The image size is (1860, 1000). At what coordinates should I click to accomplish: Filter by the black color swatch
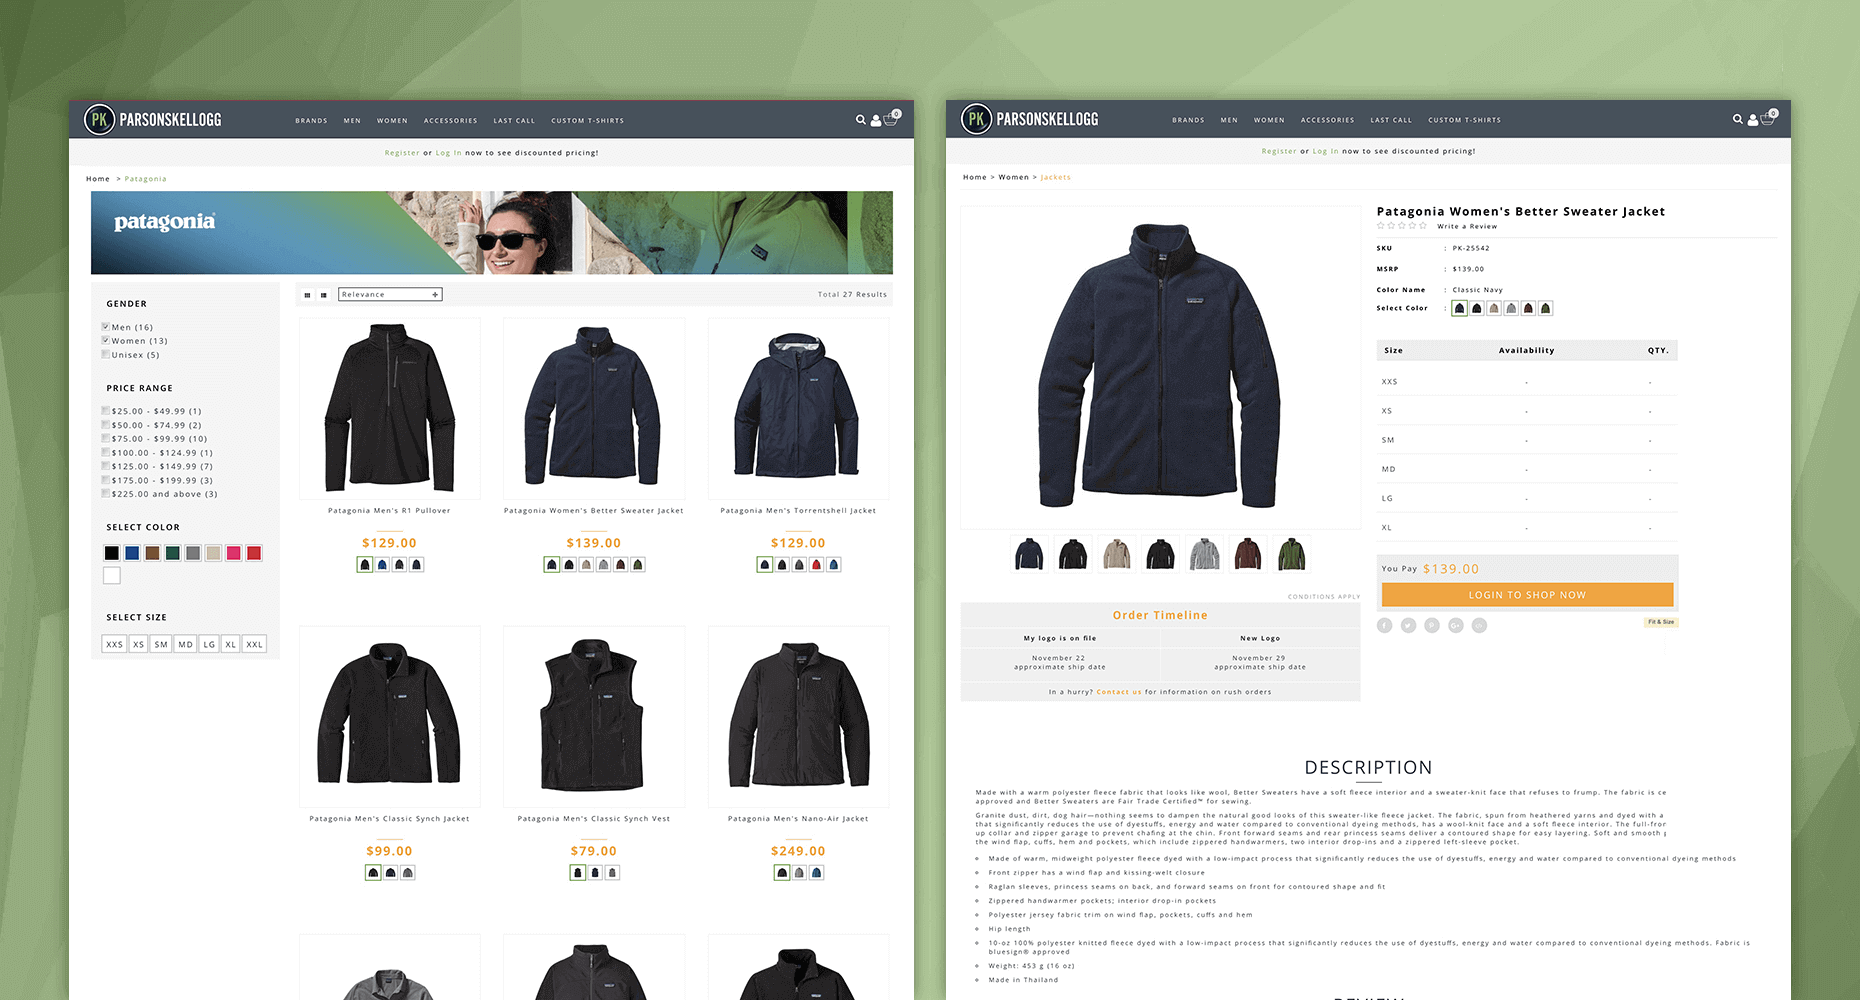(x=112, y=553)
